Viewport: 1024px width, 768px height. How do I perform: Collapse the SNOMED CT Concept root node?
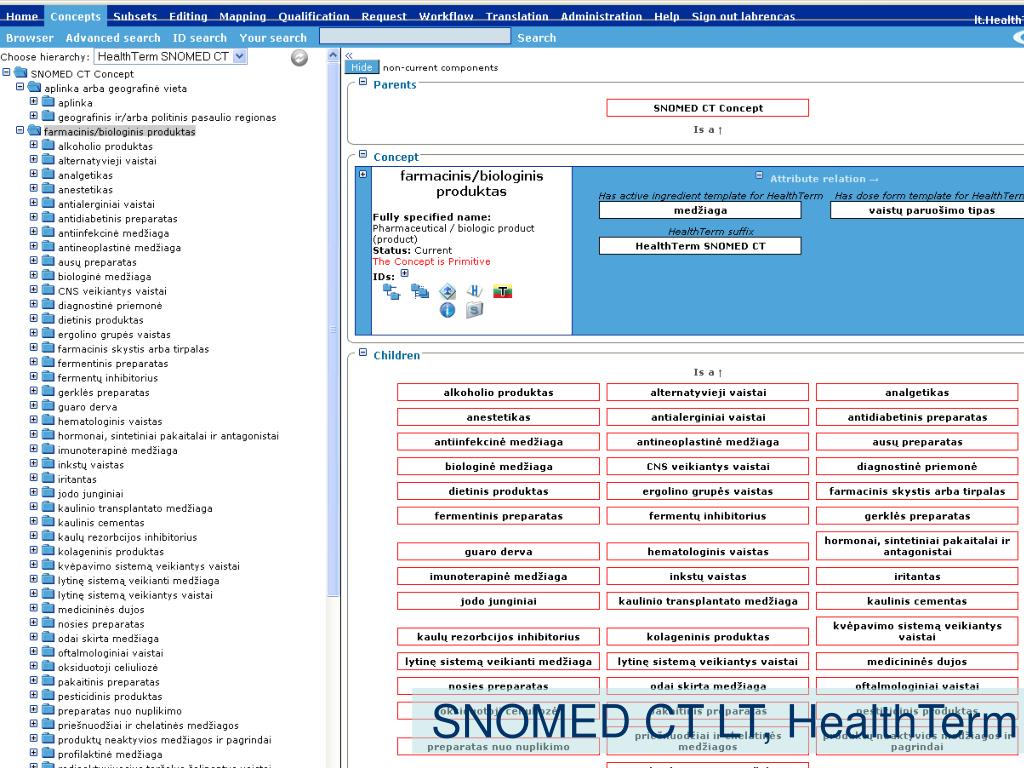6,72
